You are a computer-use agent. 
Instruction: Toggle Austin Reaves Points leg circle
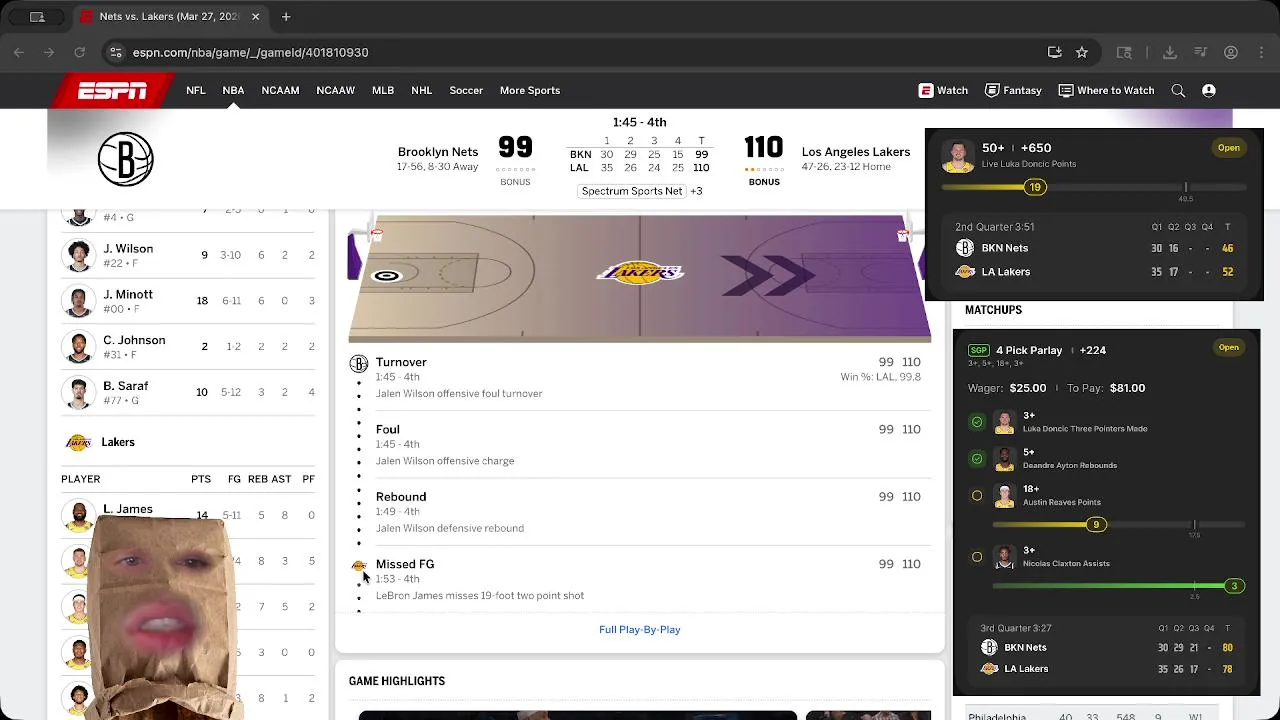point(977,496)
